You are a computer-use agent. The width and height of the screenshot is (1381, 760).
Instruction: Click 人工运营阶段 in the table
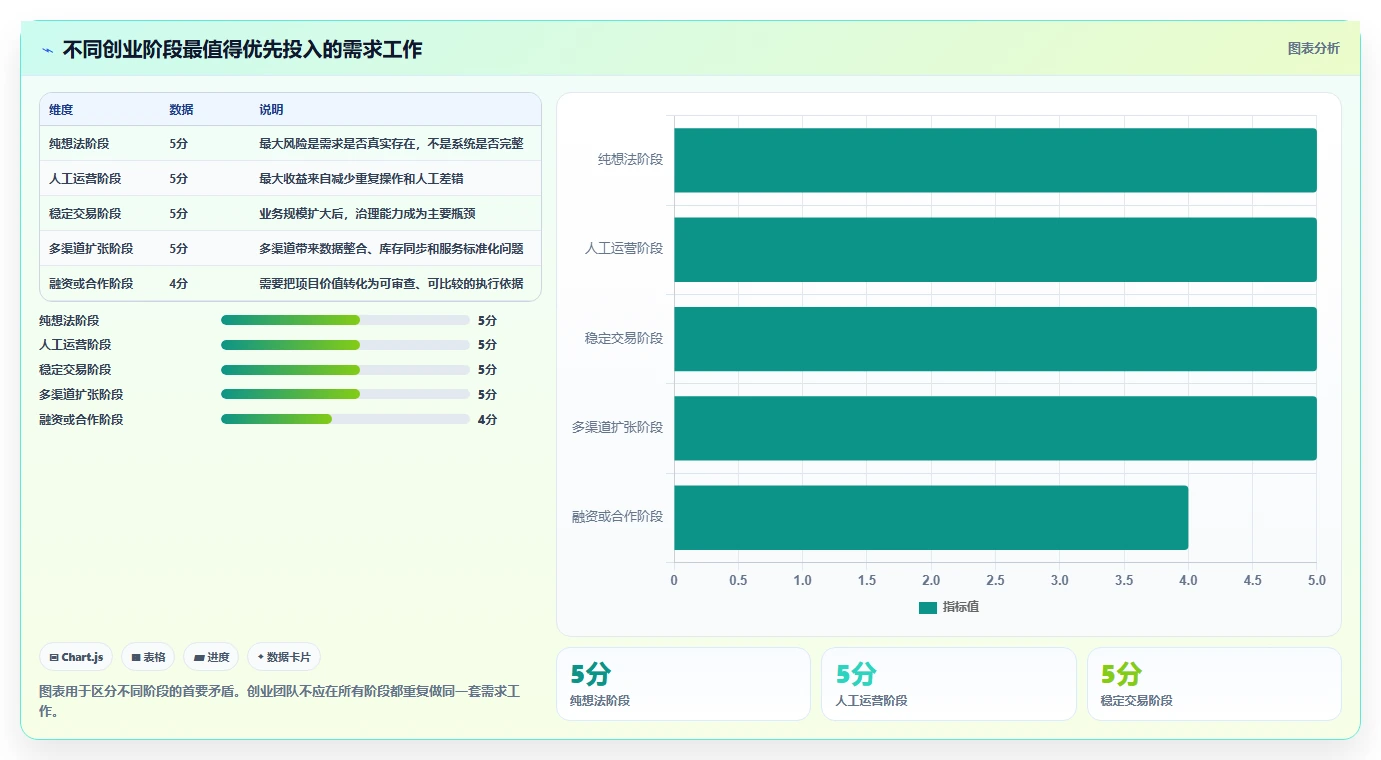tap(85, 179)
